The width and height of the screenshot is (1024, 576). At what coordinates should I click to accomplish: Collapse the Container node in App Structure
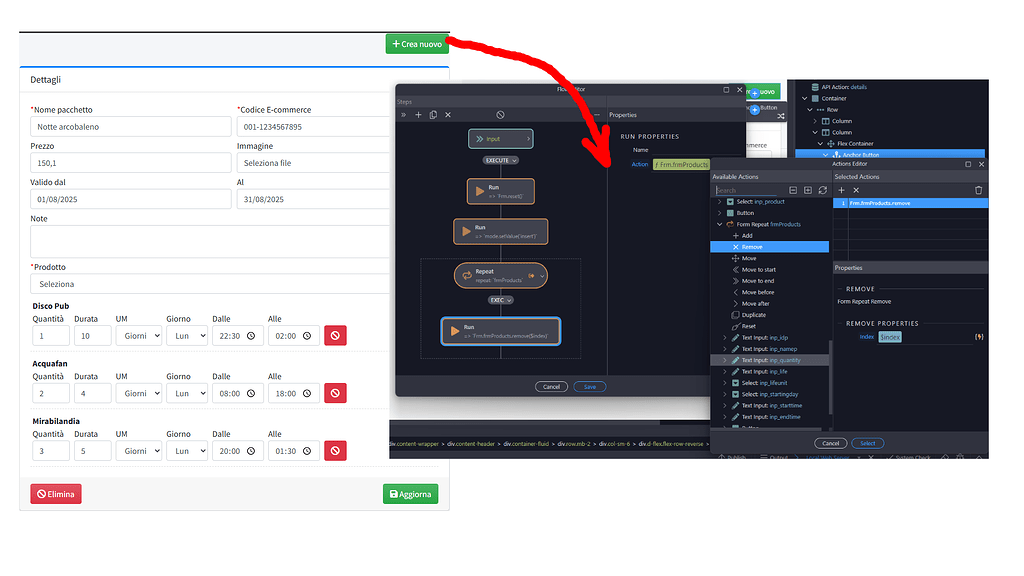tap(805, 99)
